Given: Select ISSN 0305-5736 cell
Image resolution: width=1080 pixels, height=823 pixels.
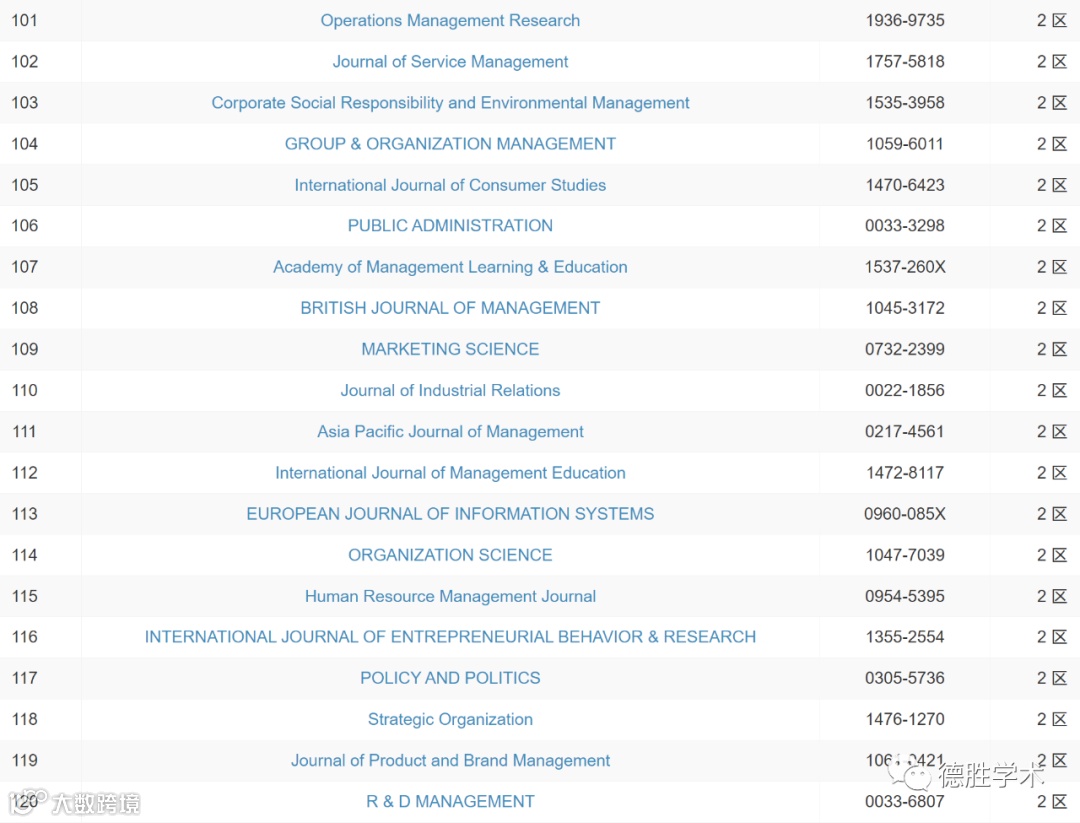Looking at the screenshot, I should coord(904,678).
